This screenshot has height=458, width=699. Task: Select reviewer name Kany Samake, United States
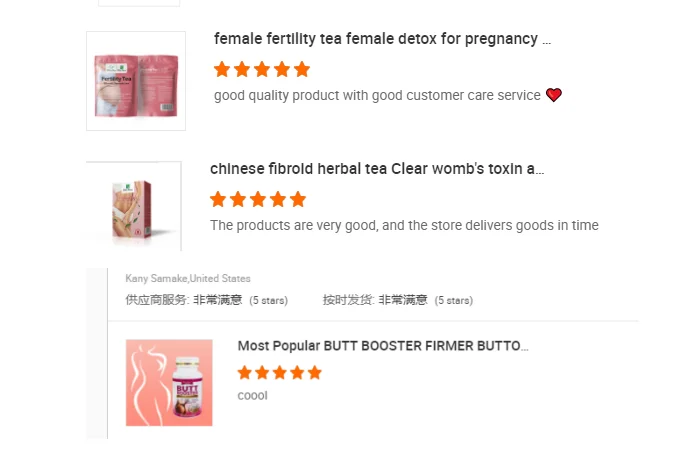[188, 278]
